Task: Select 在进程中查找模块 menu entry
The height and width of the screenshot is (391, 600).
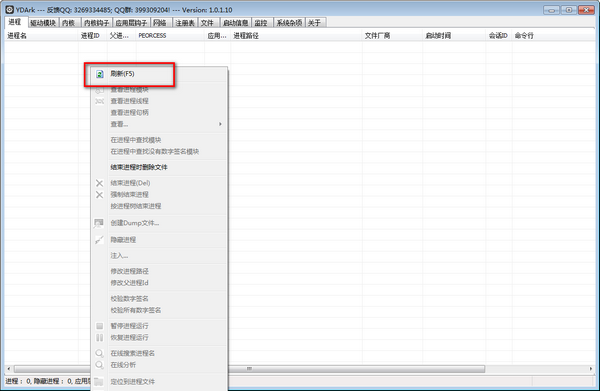Action: tap(136, 140)
